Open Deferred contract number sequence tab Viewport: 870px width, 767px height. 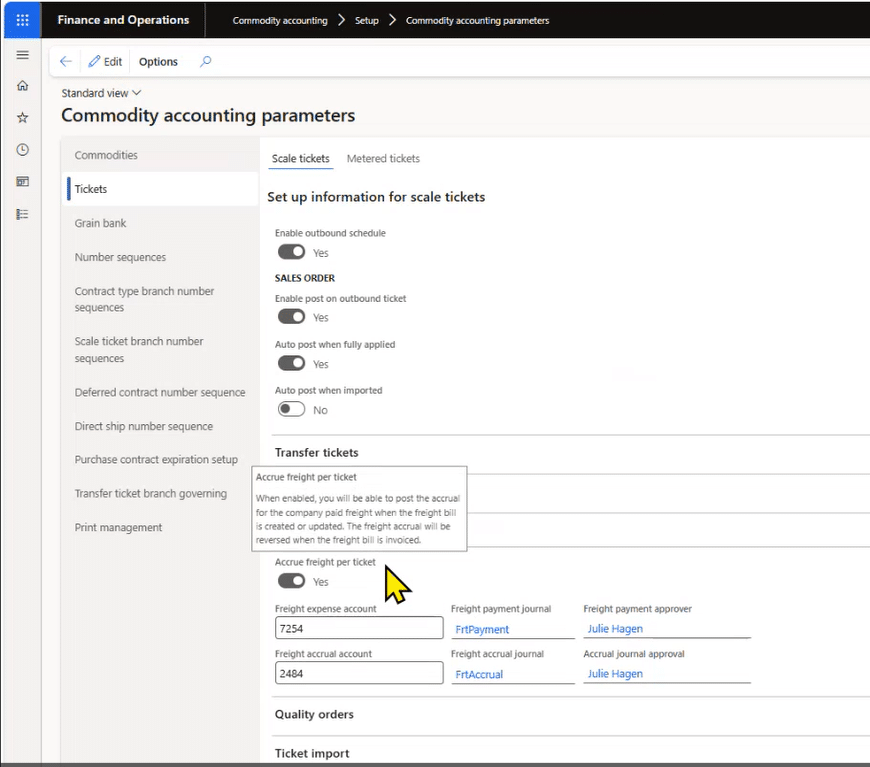coord(160,392)
